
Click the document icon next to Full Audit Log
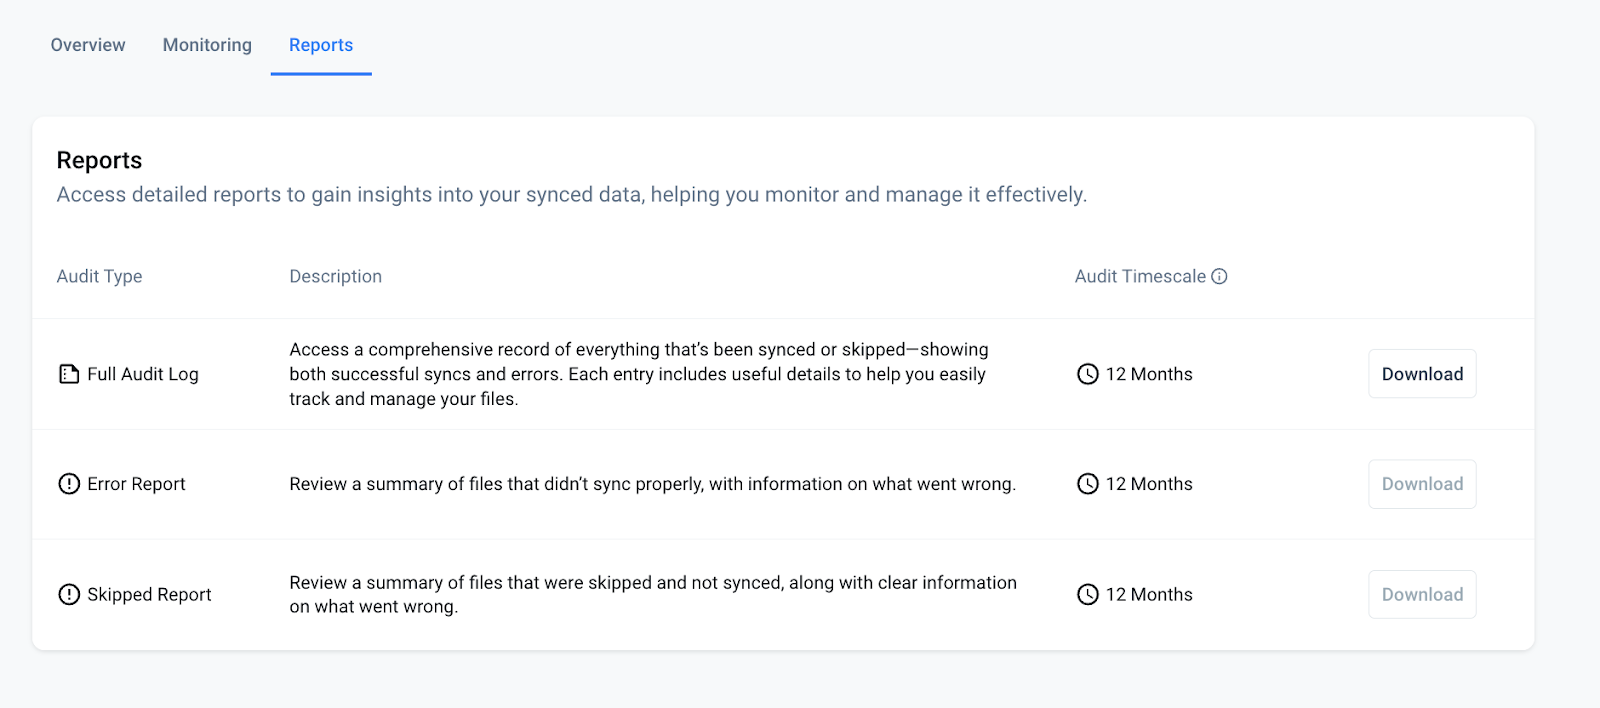tap(69, 374)
